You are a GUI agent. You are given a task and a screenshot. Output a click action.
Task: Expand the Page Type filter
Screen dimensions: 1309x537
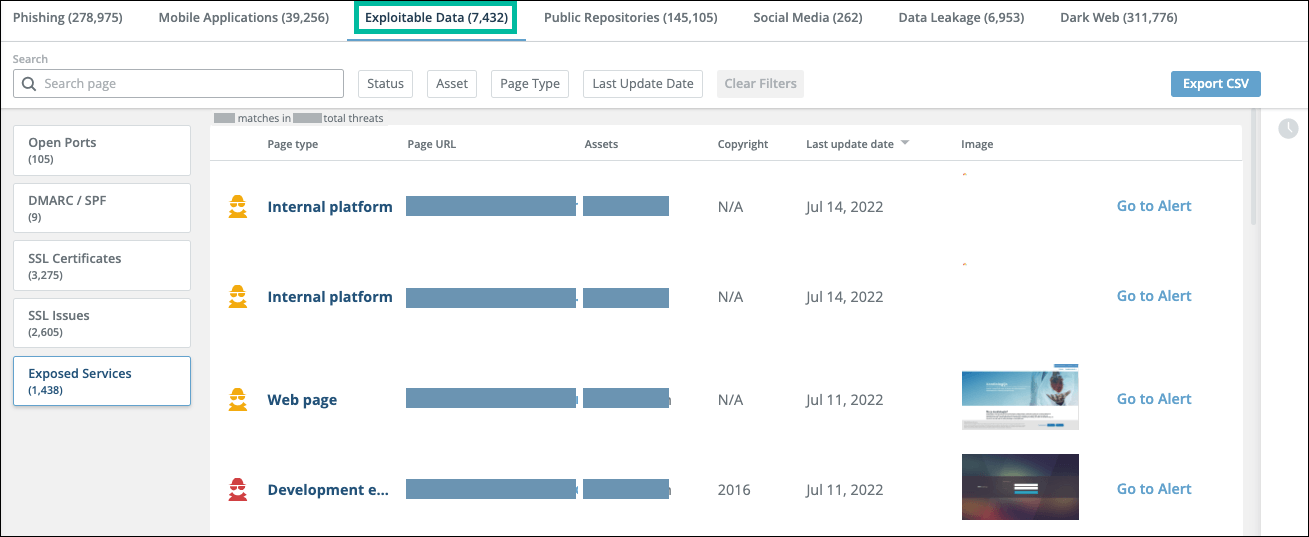[529, 84]
